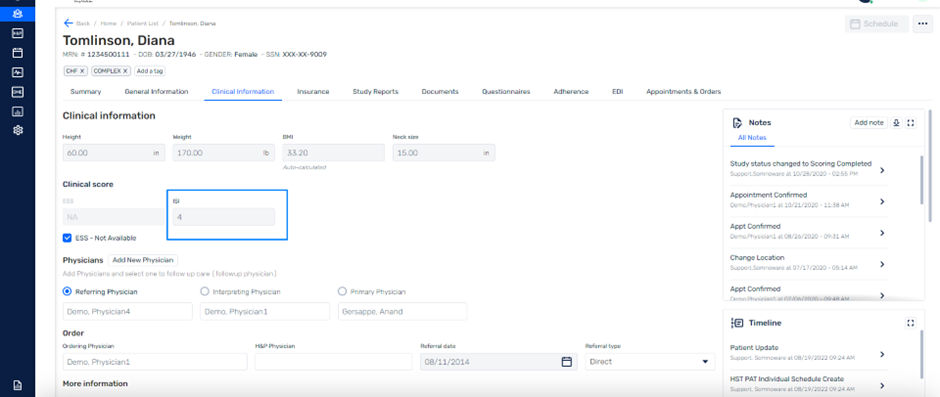The width and height of the screenshot is (940, 397).
Task: Open the sidebar icon directly below Patients
Action: (17, 34)
